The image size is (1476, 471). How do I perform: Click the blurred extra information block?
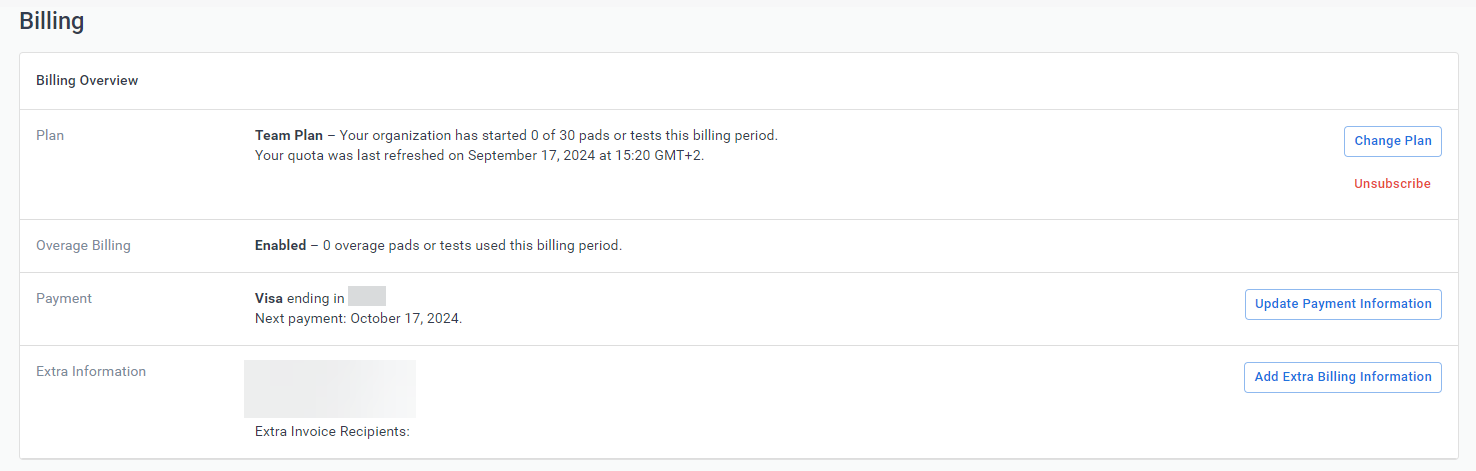click(x=330, y=388)
